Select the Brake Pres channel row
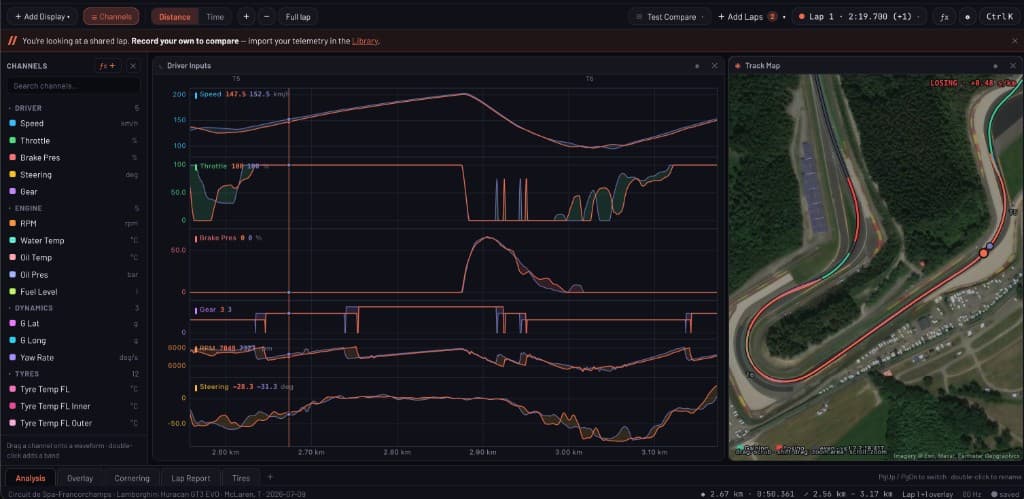The height and width of the screenshot is (499, 1024). point(73,157)
